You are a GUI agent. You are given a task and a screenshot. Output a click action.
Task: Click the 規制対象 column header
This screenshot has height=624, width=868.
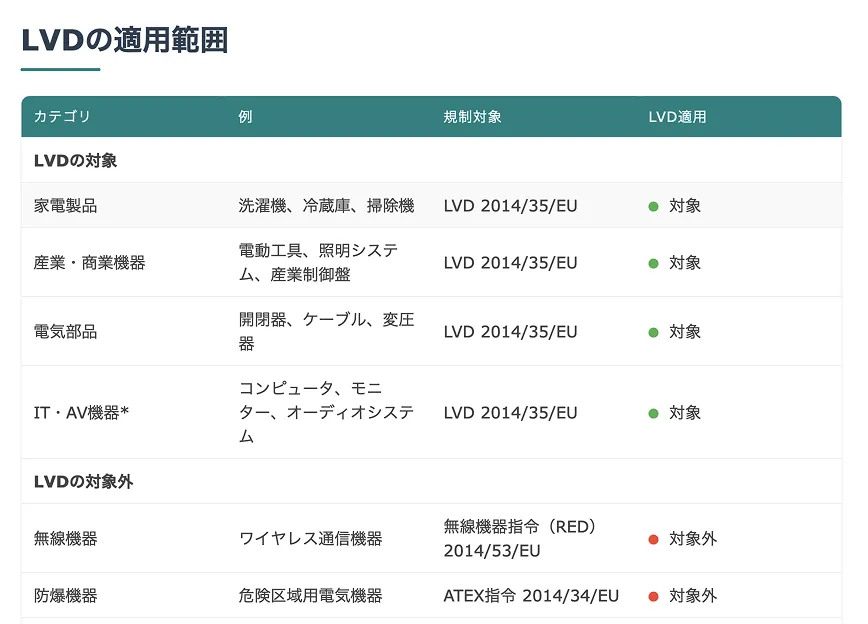point(472,117)
